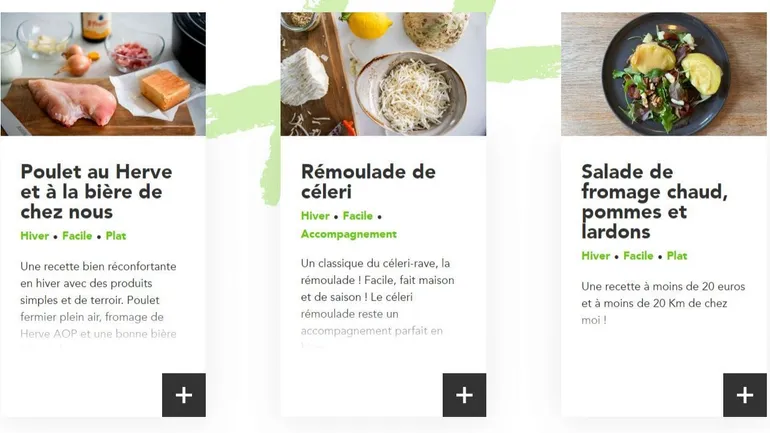
Task: Pick the Facile tag on the Rémoulade card
Action: pyautogui.click(x=358, y=216)
